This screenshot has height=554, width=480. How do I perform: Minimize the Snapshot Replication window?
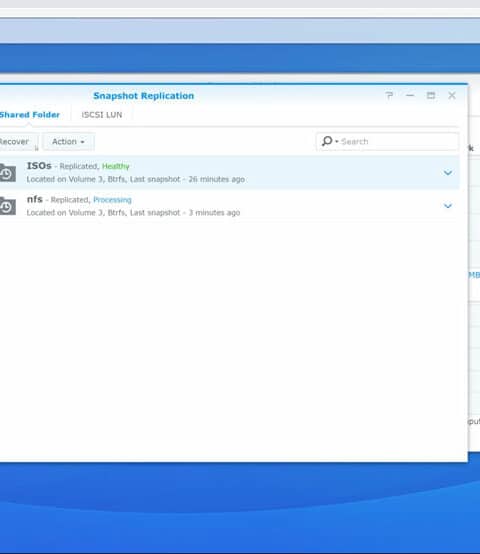click(x=410, y=95)
